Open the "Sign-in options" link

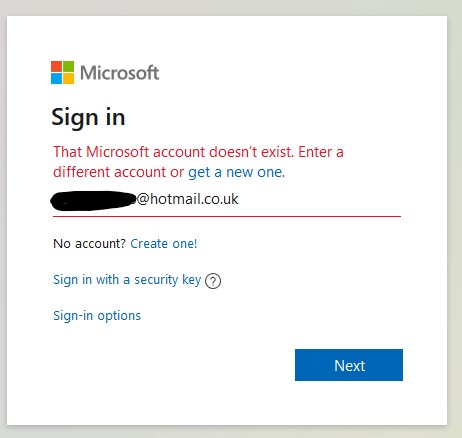97,316
